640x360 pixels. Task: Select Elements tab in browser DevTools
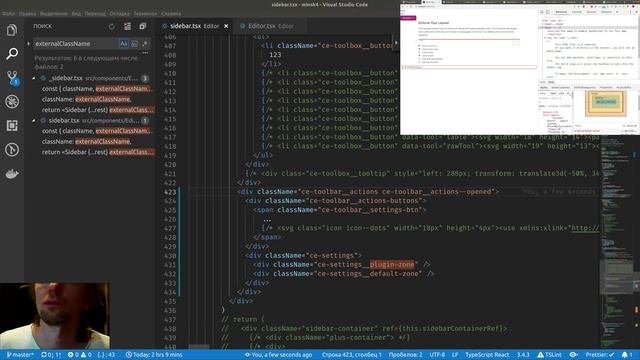coord(561,12)
